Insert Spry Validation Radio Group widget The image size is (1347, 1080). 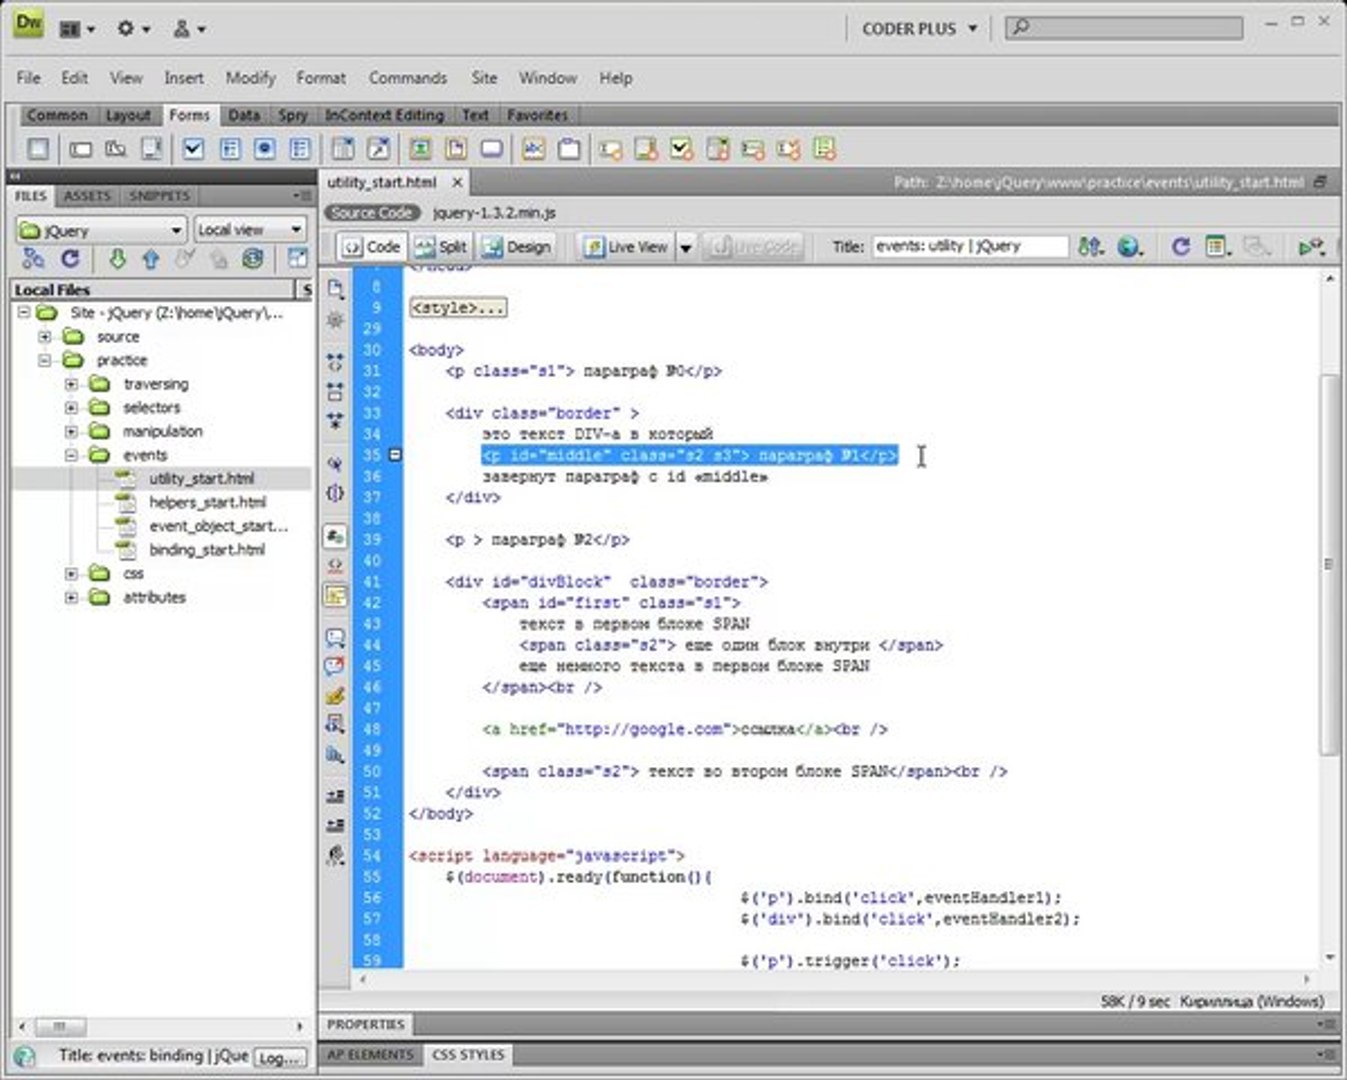(824, 149)
